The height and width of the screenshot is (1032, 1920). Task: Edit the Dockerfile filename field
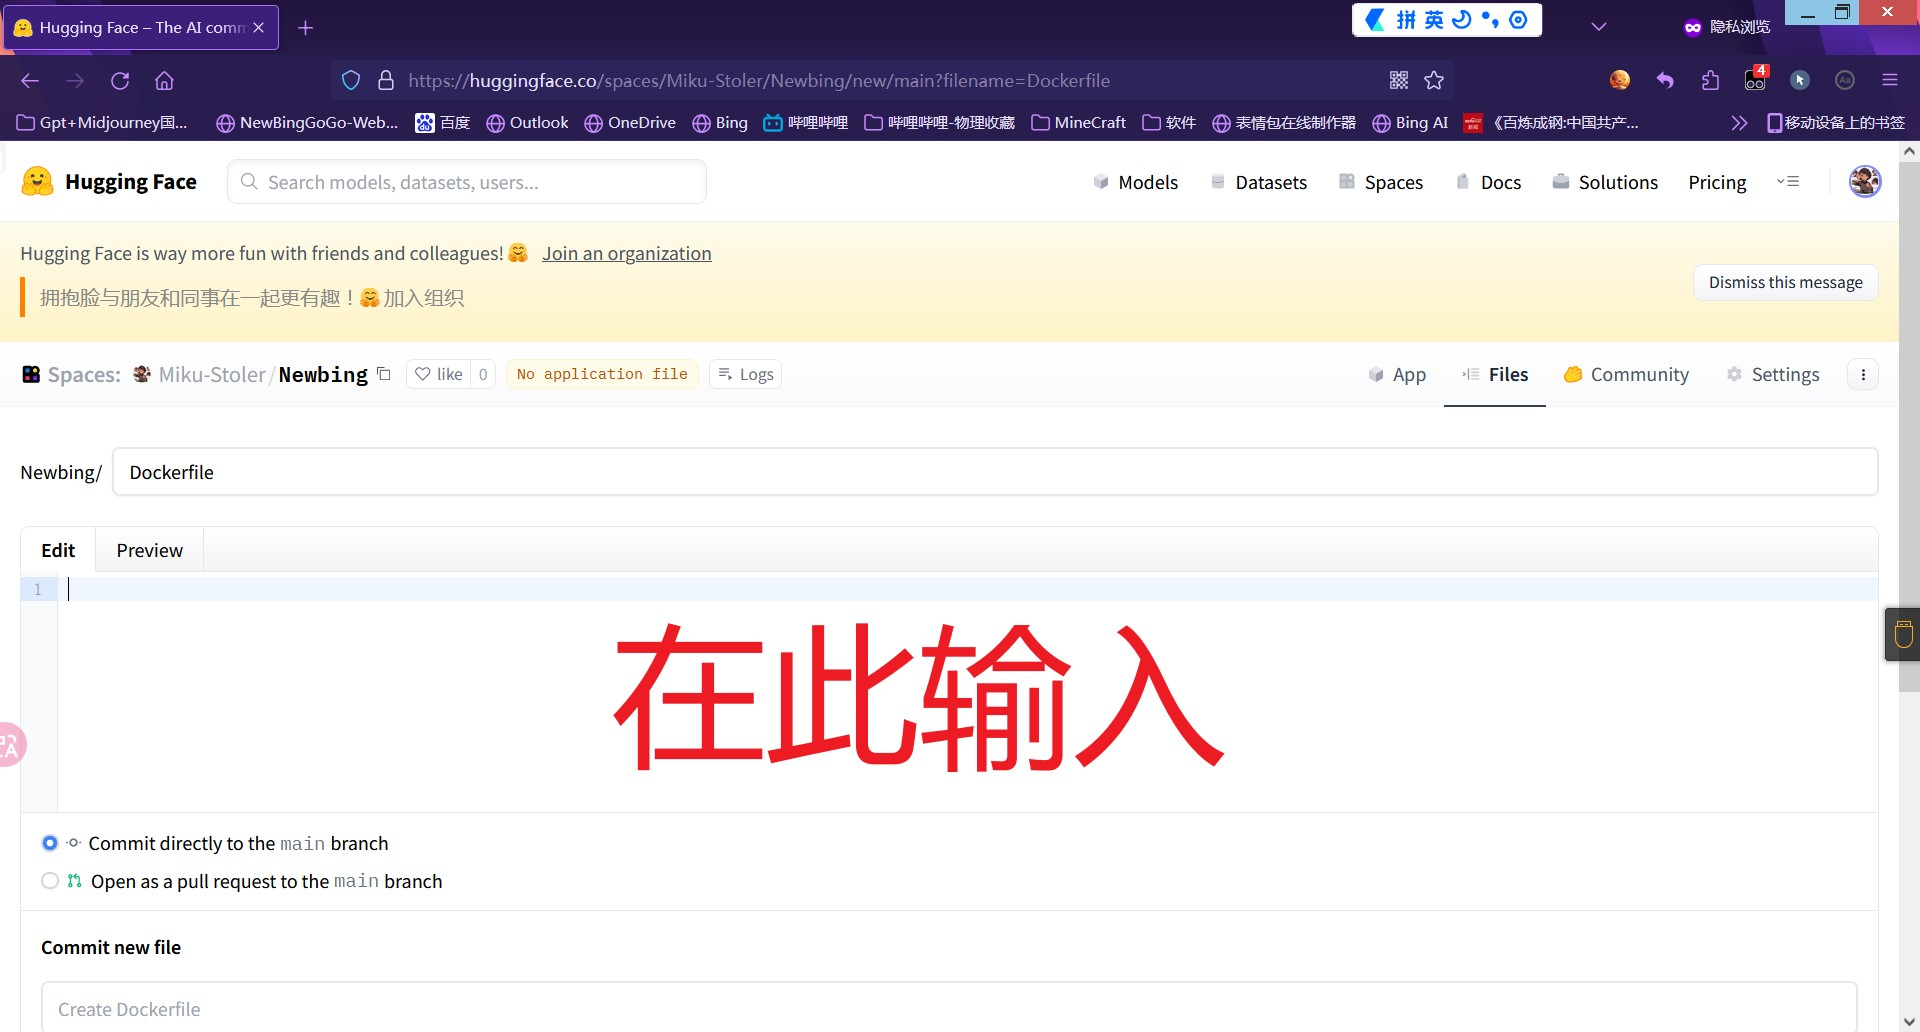995,472
